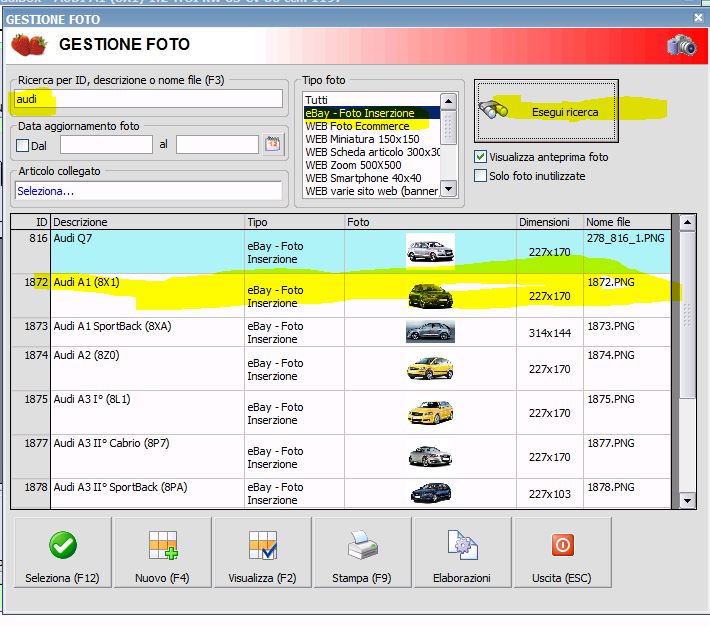Select the Audi A3 I° (8L1) row
Screen dimensions: 710x627
[x=341, y=412]
